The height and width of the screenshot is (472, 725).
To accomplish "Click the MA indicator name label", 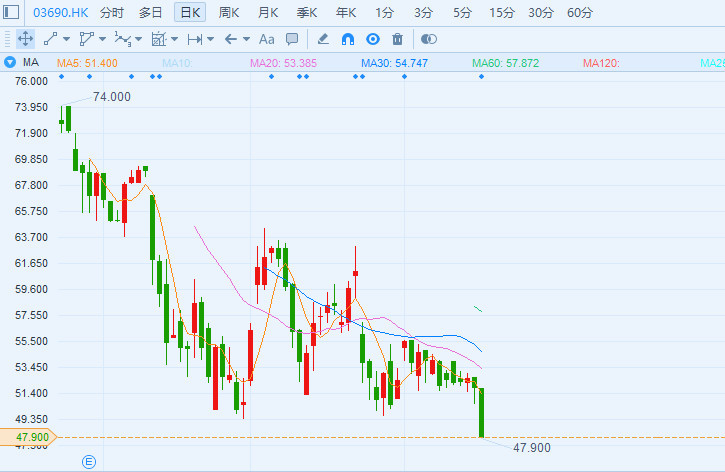I will pyautogui.click(x=31, y=62).
